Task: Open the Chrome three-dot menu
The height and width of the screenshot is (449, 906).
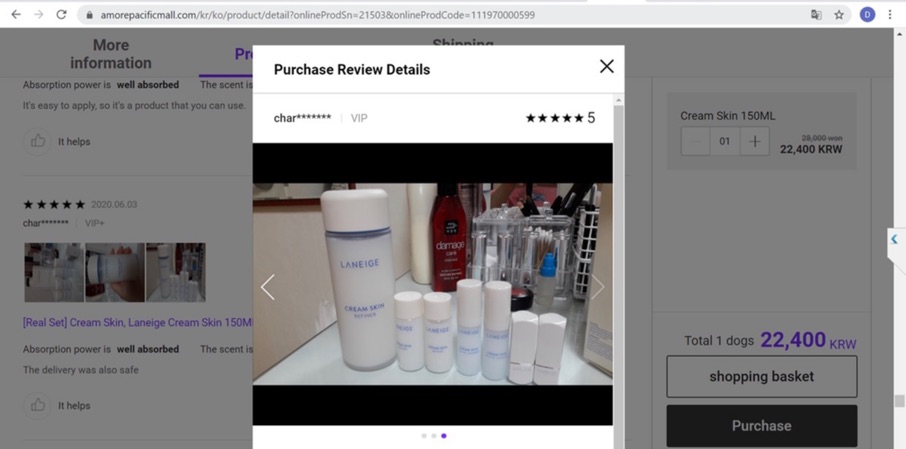Action: coord(890,15)
